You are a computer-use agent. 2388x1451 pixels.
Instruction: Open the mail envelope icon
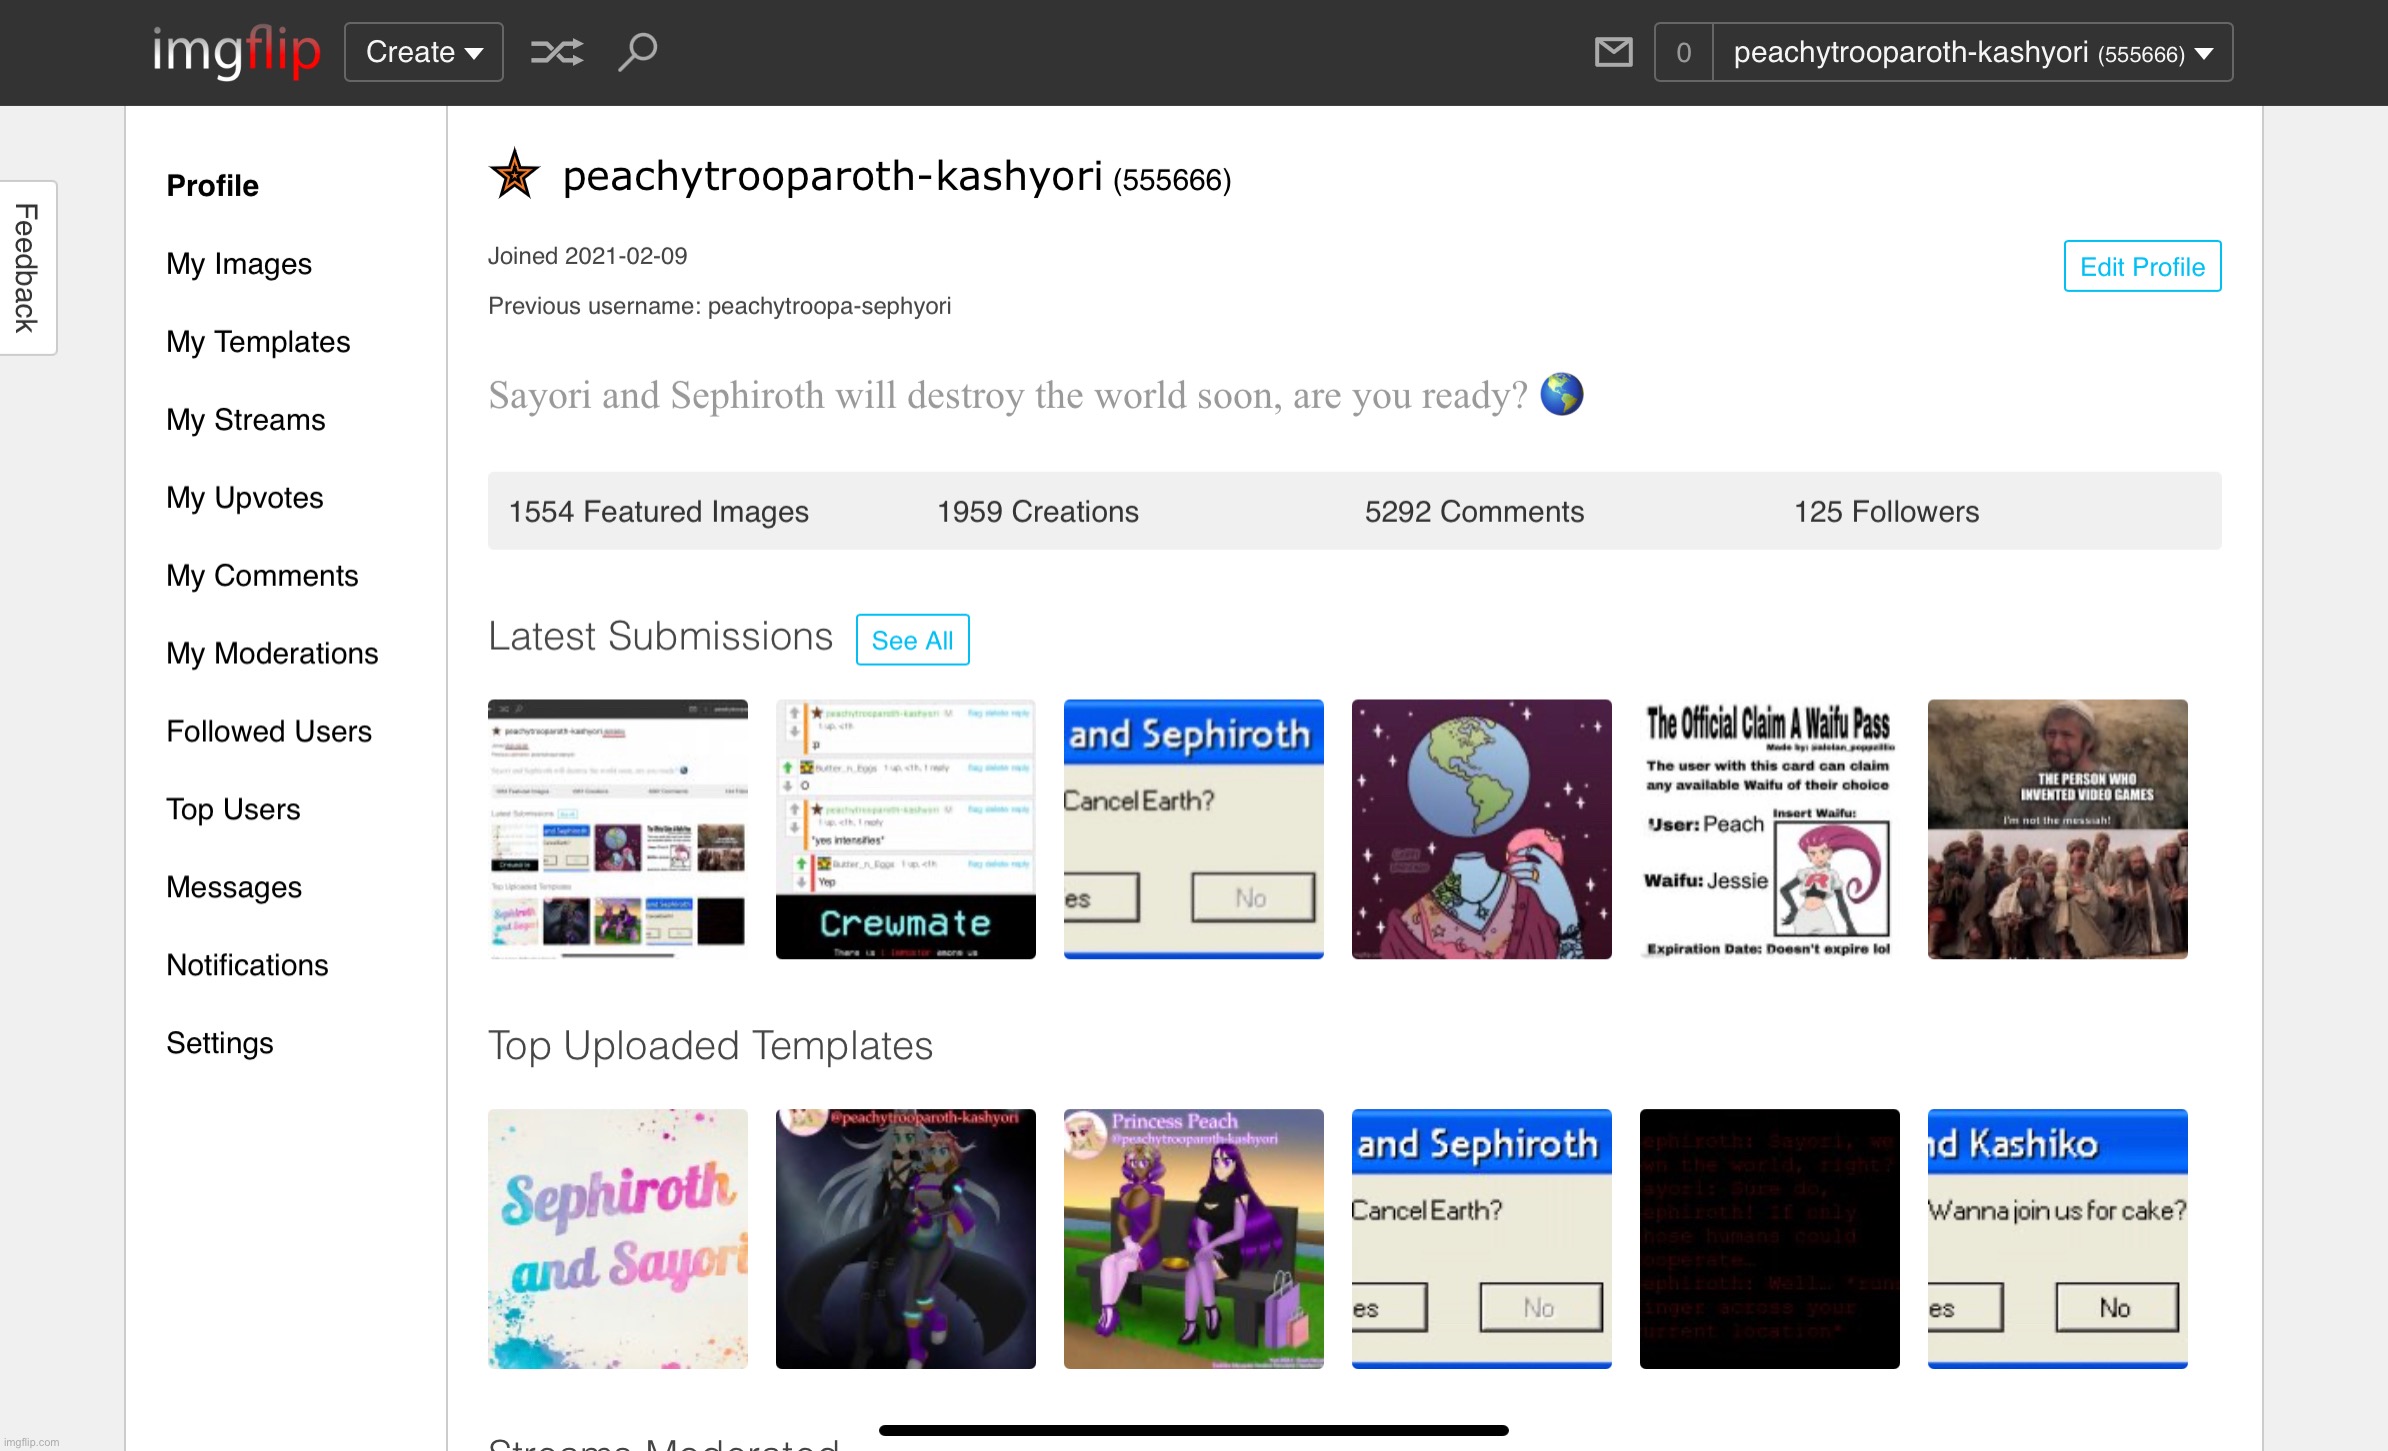pyautogui.click(x=1613, y=52)
